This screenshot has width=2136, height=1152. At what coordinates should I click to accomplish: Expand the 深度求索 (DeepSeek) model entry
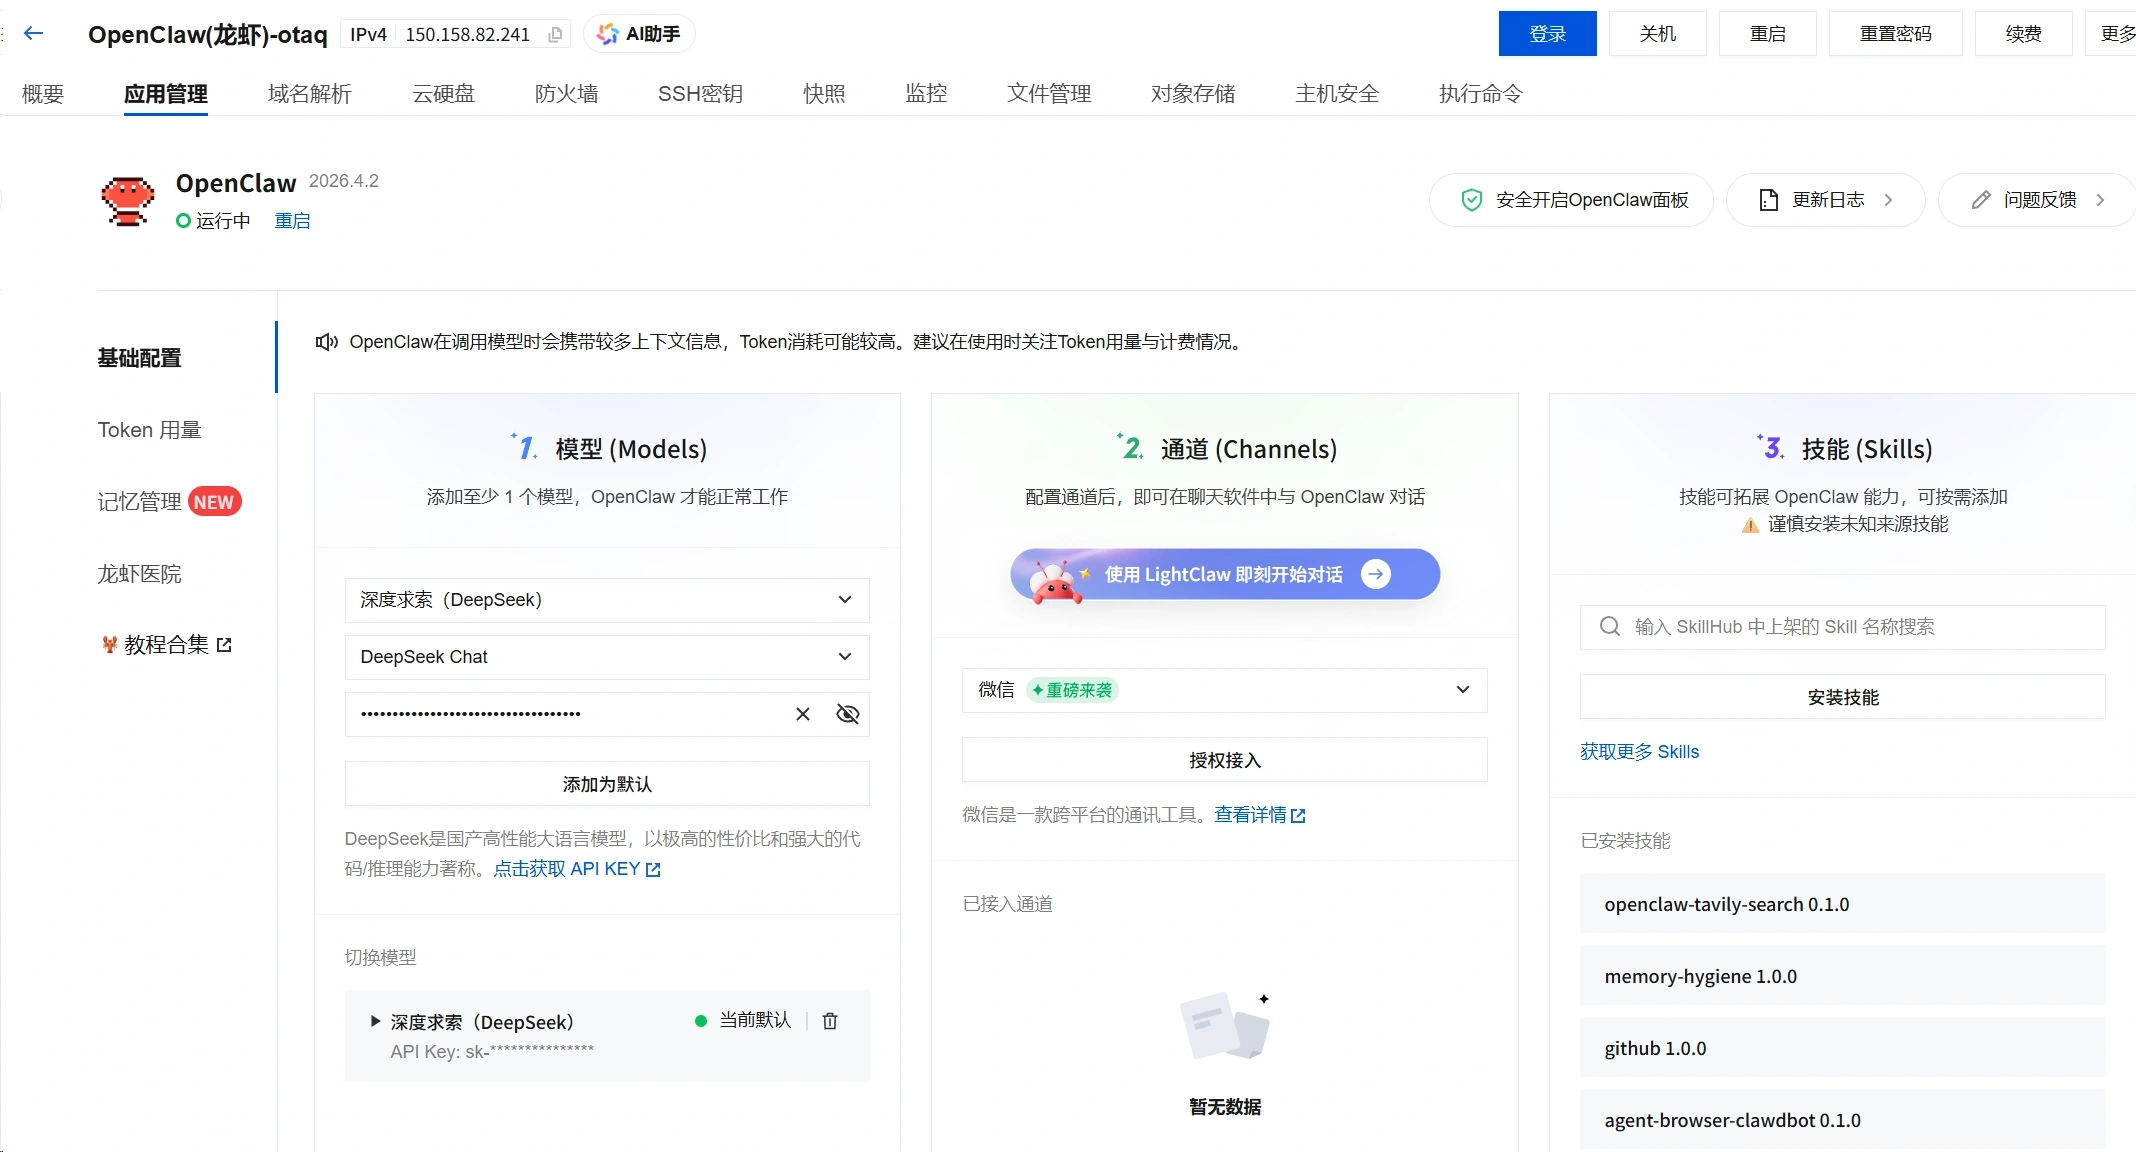pyautogui.click(x=376, y=1021)
